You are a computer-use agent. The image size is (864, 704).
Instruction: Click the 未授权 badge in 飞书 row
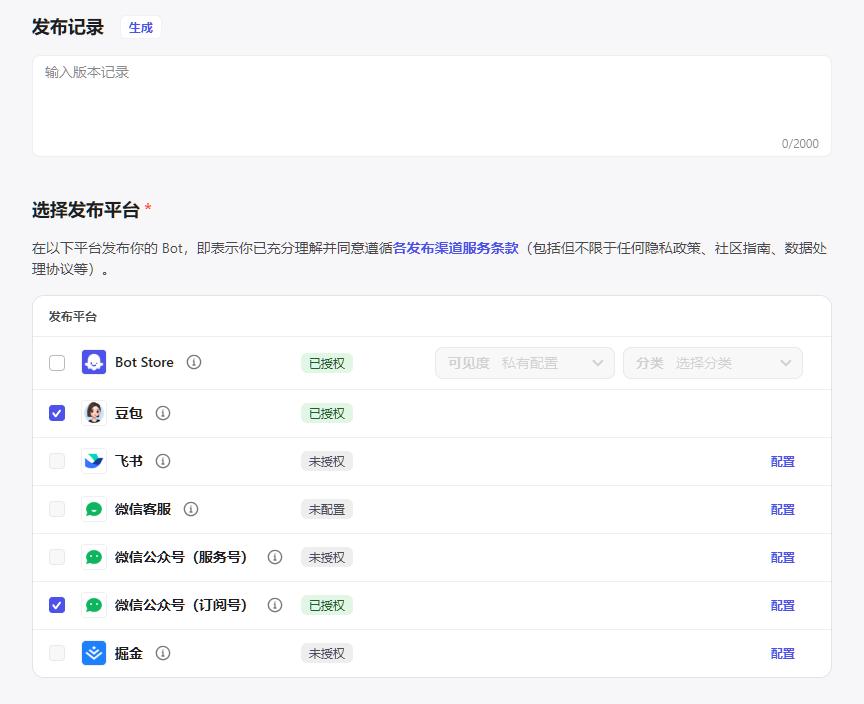(x=327, y=461)
